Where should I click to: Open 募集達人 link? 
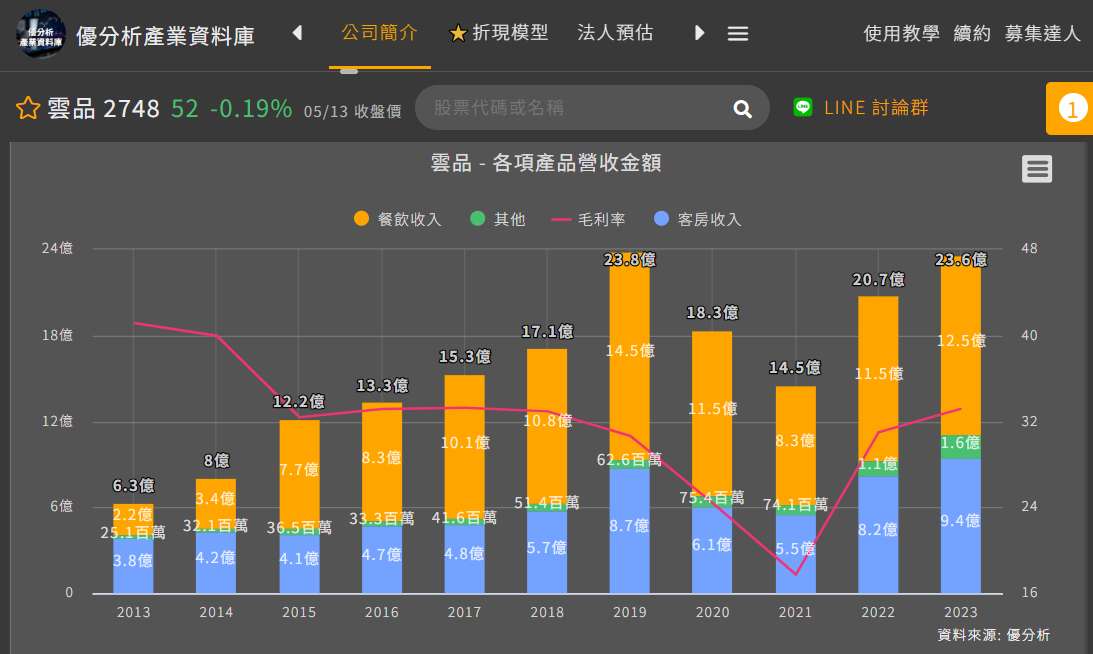pyautogui.click(x=1042, y=33)
